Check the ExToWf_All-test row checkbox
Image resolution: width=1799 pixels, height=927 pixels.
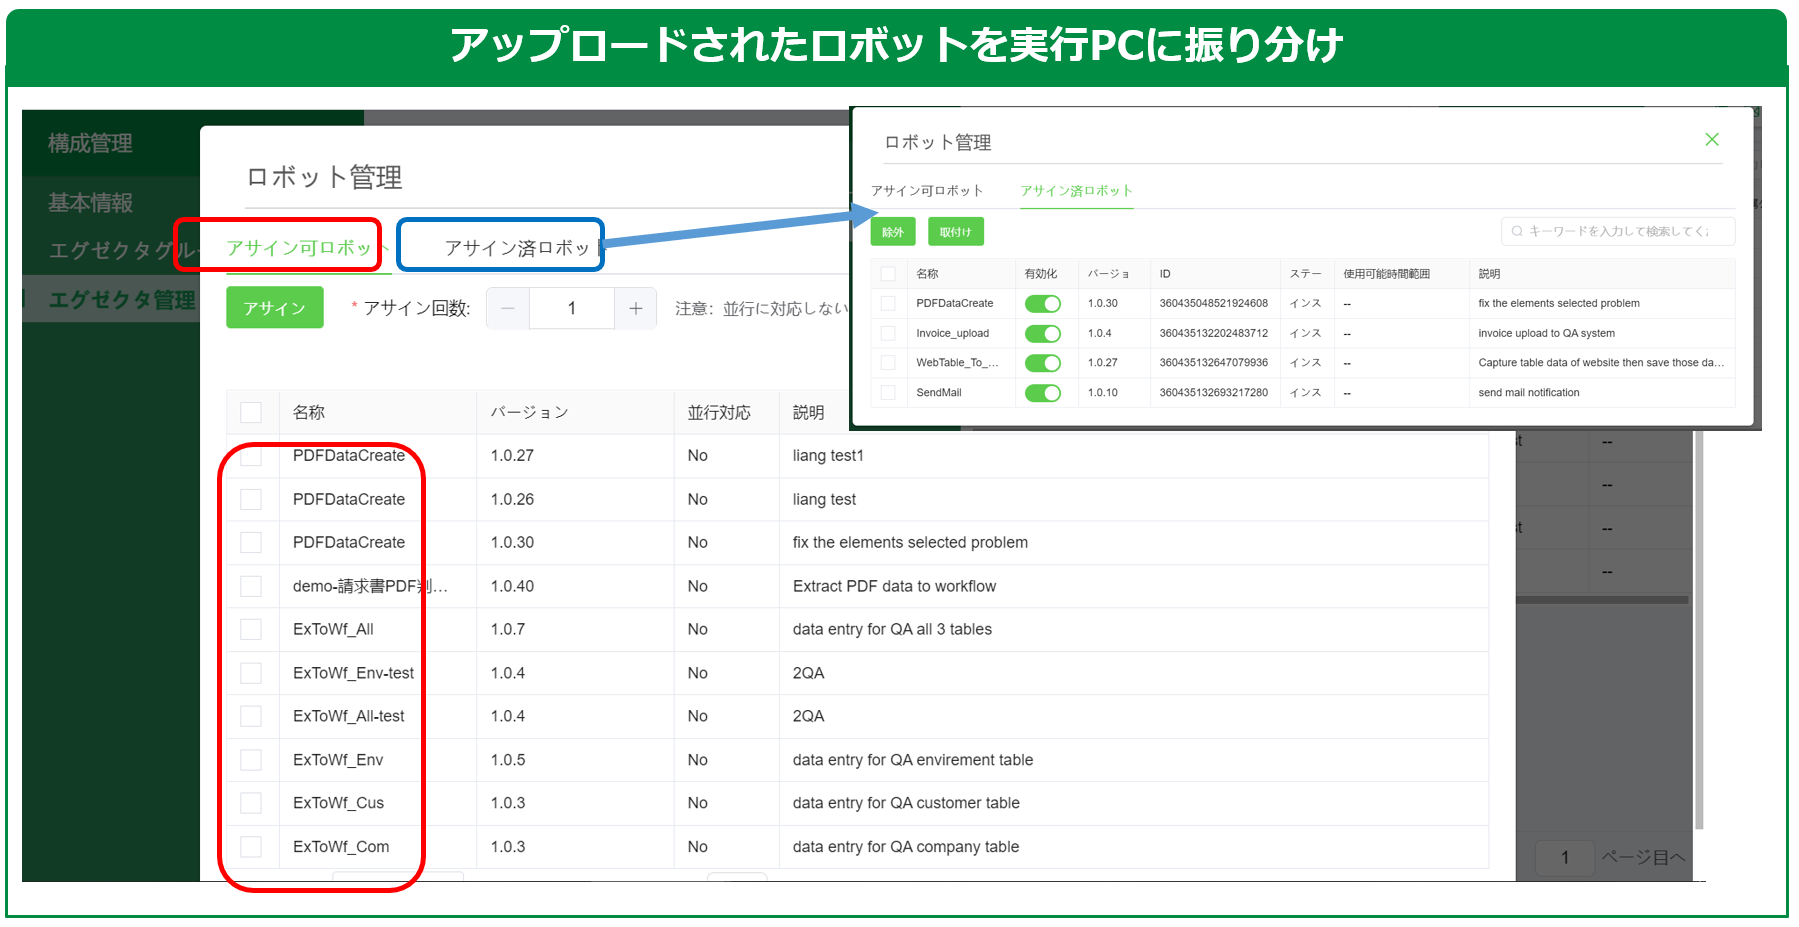(x=251, y=716)
